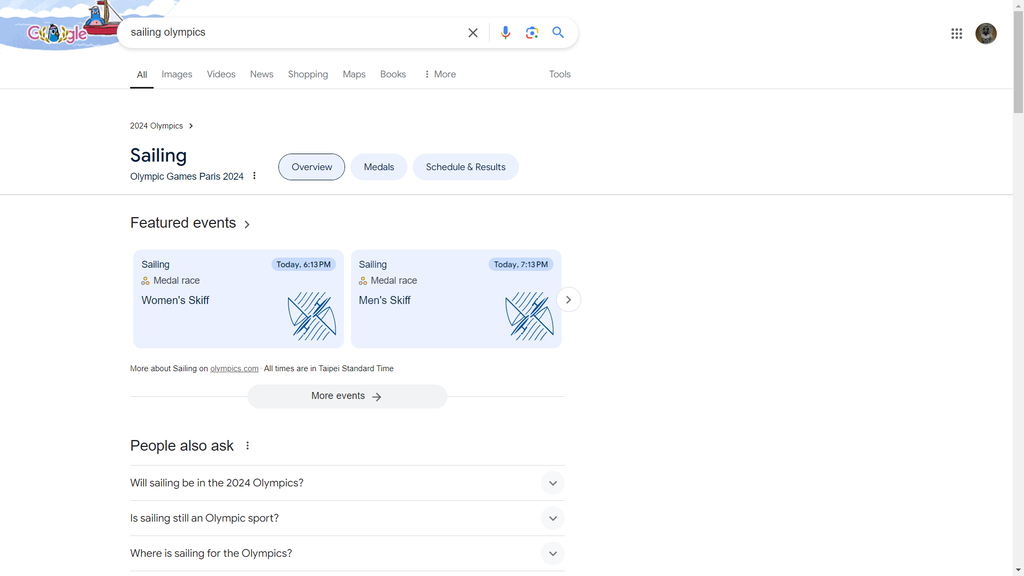This screenshot has height=576, width=1024.
Task: Click the magnifier search icon
Action: [558, 33]
